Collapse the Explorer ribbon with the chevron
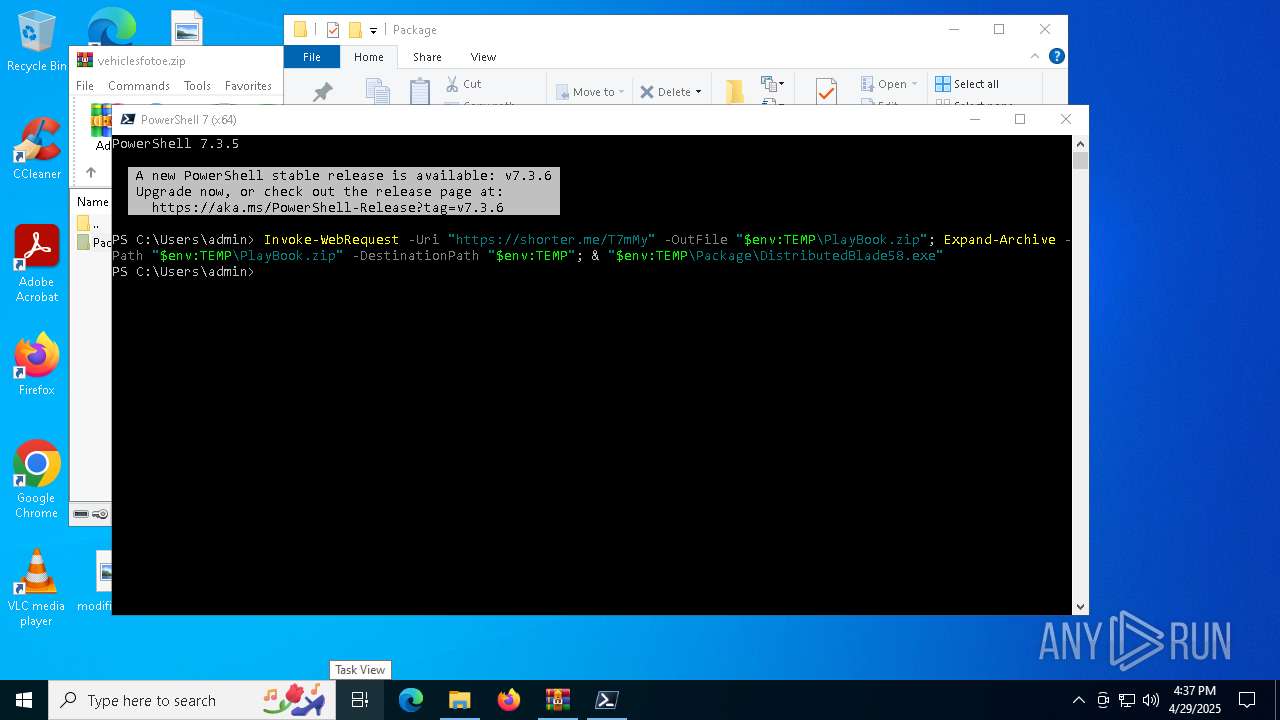 click(x=1035, y=56)
